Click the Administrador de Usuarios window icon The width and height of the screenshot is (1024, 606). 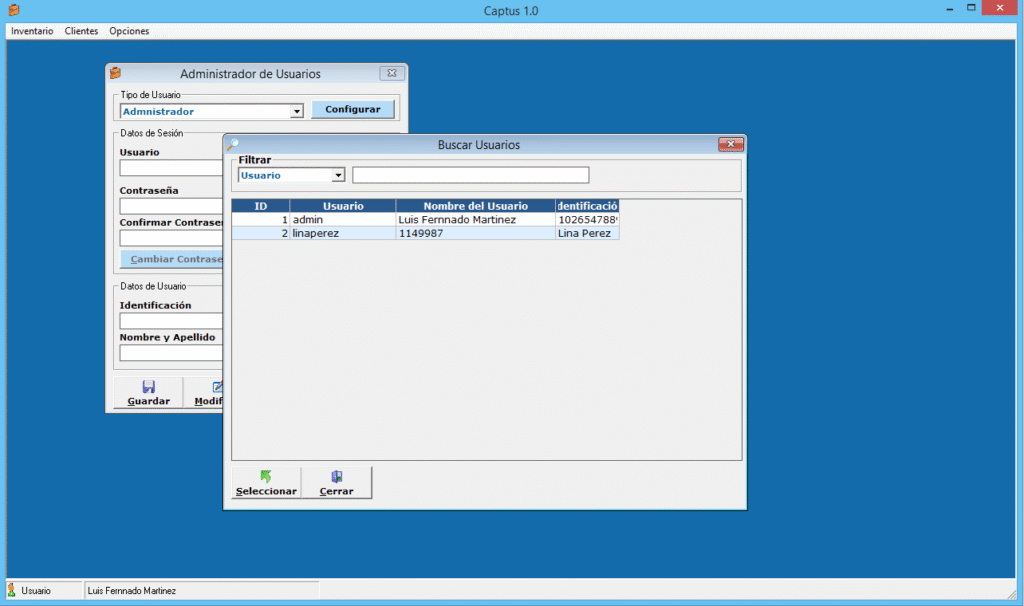point(116,74)
